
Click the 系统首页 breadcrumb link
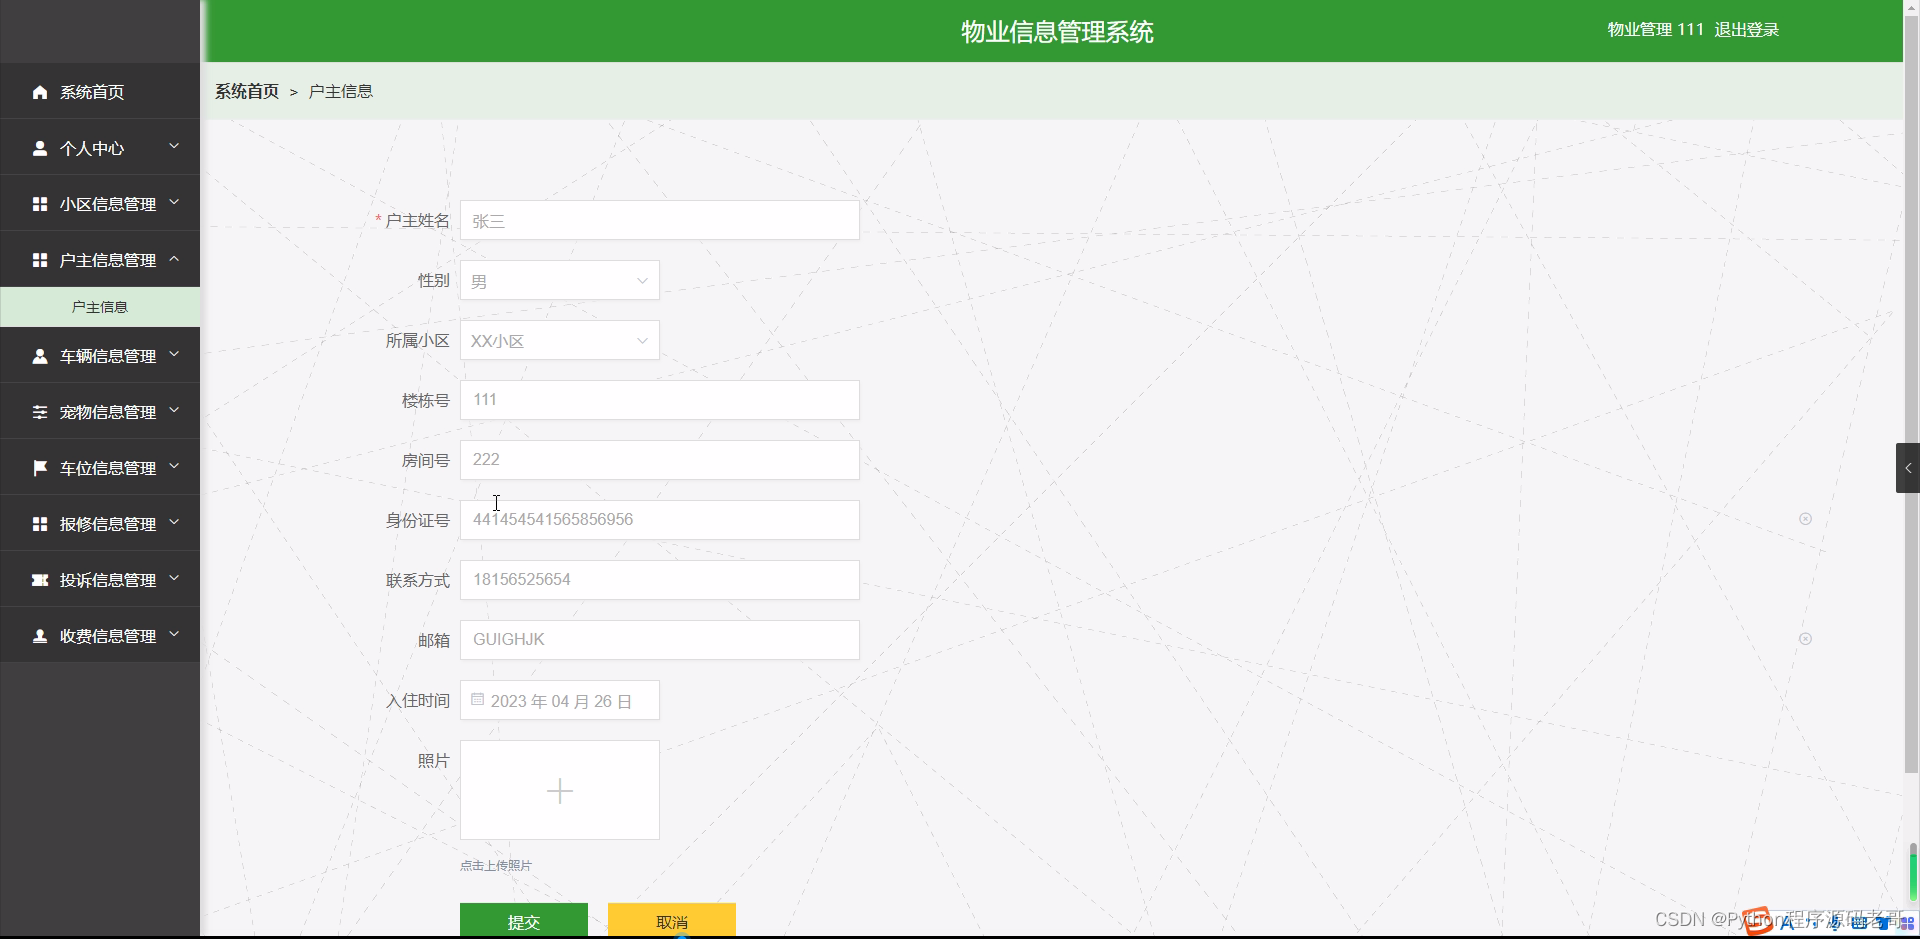point(246,91)
